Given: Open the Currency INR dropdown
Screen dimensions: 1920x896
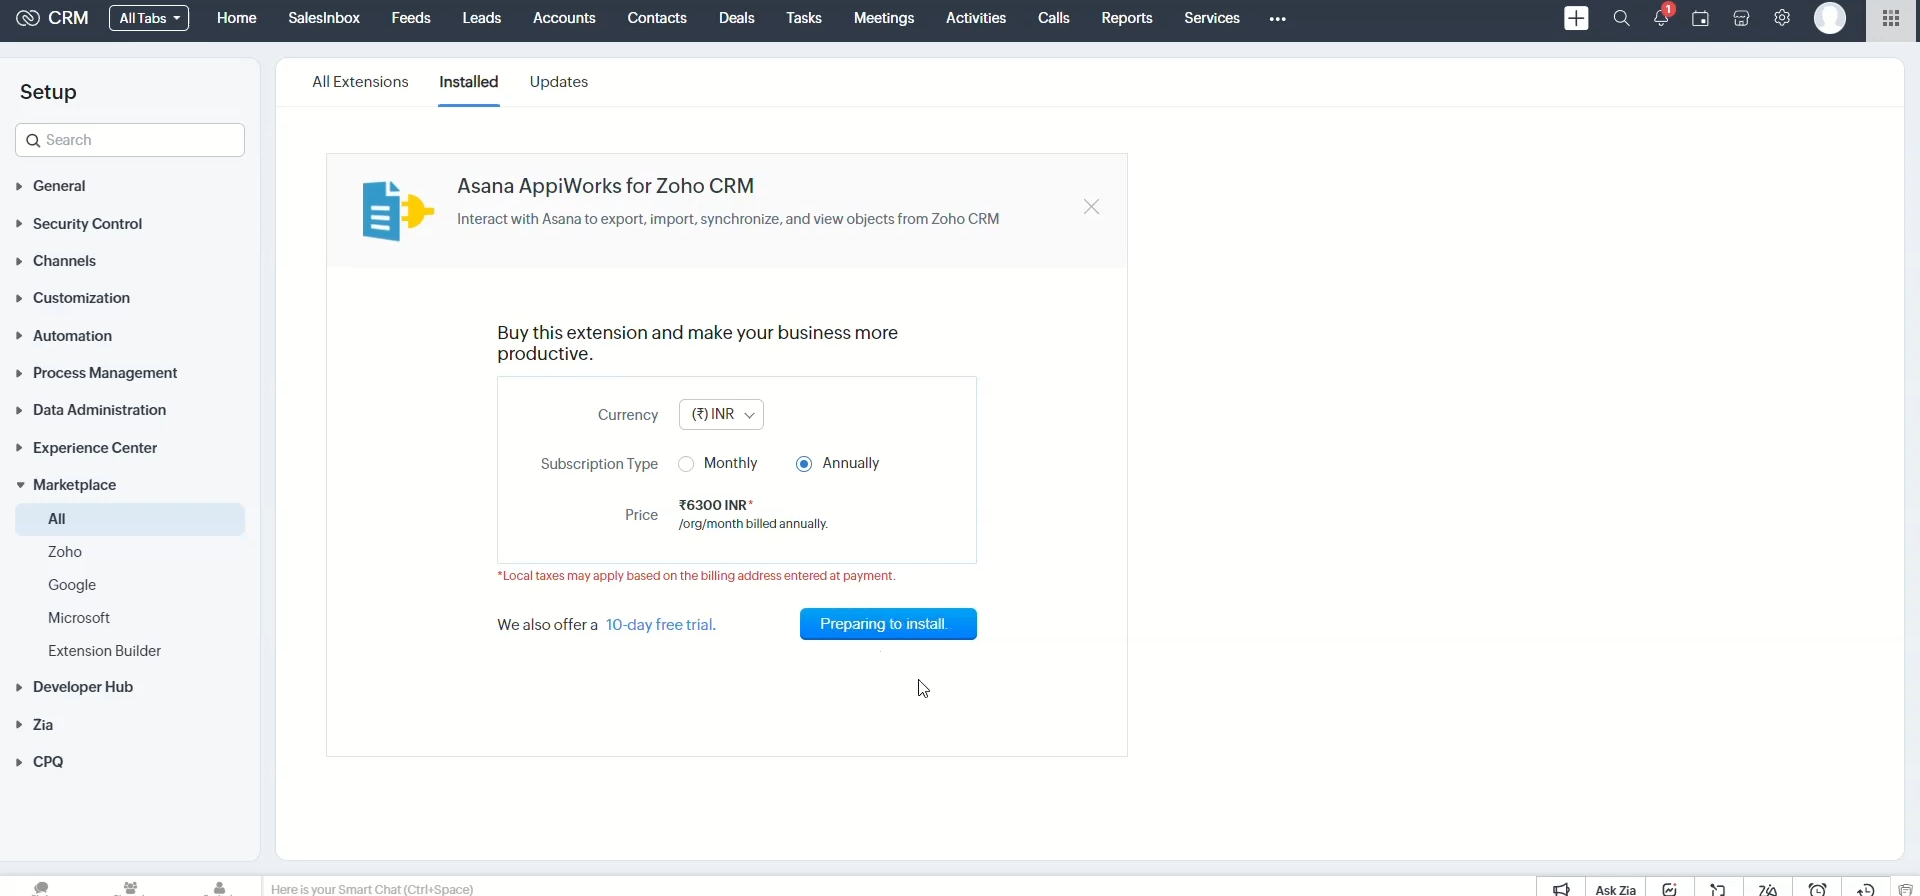Looking at the screenshot, I should click(x=722, y=415).
